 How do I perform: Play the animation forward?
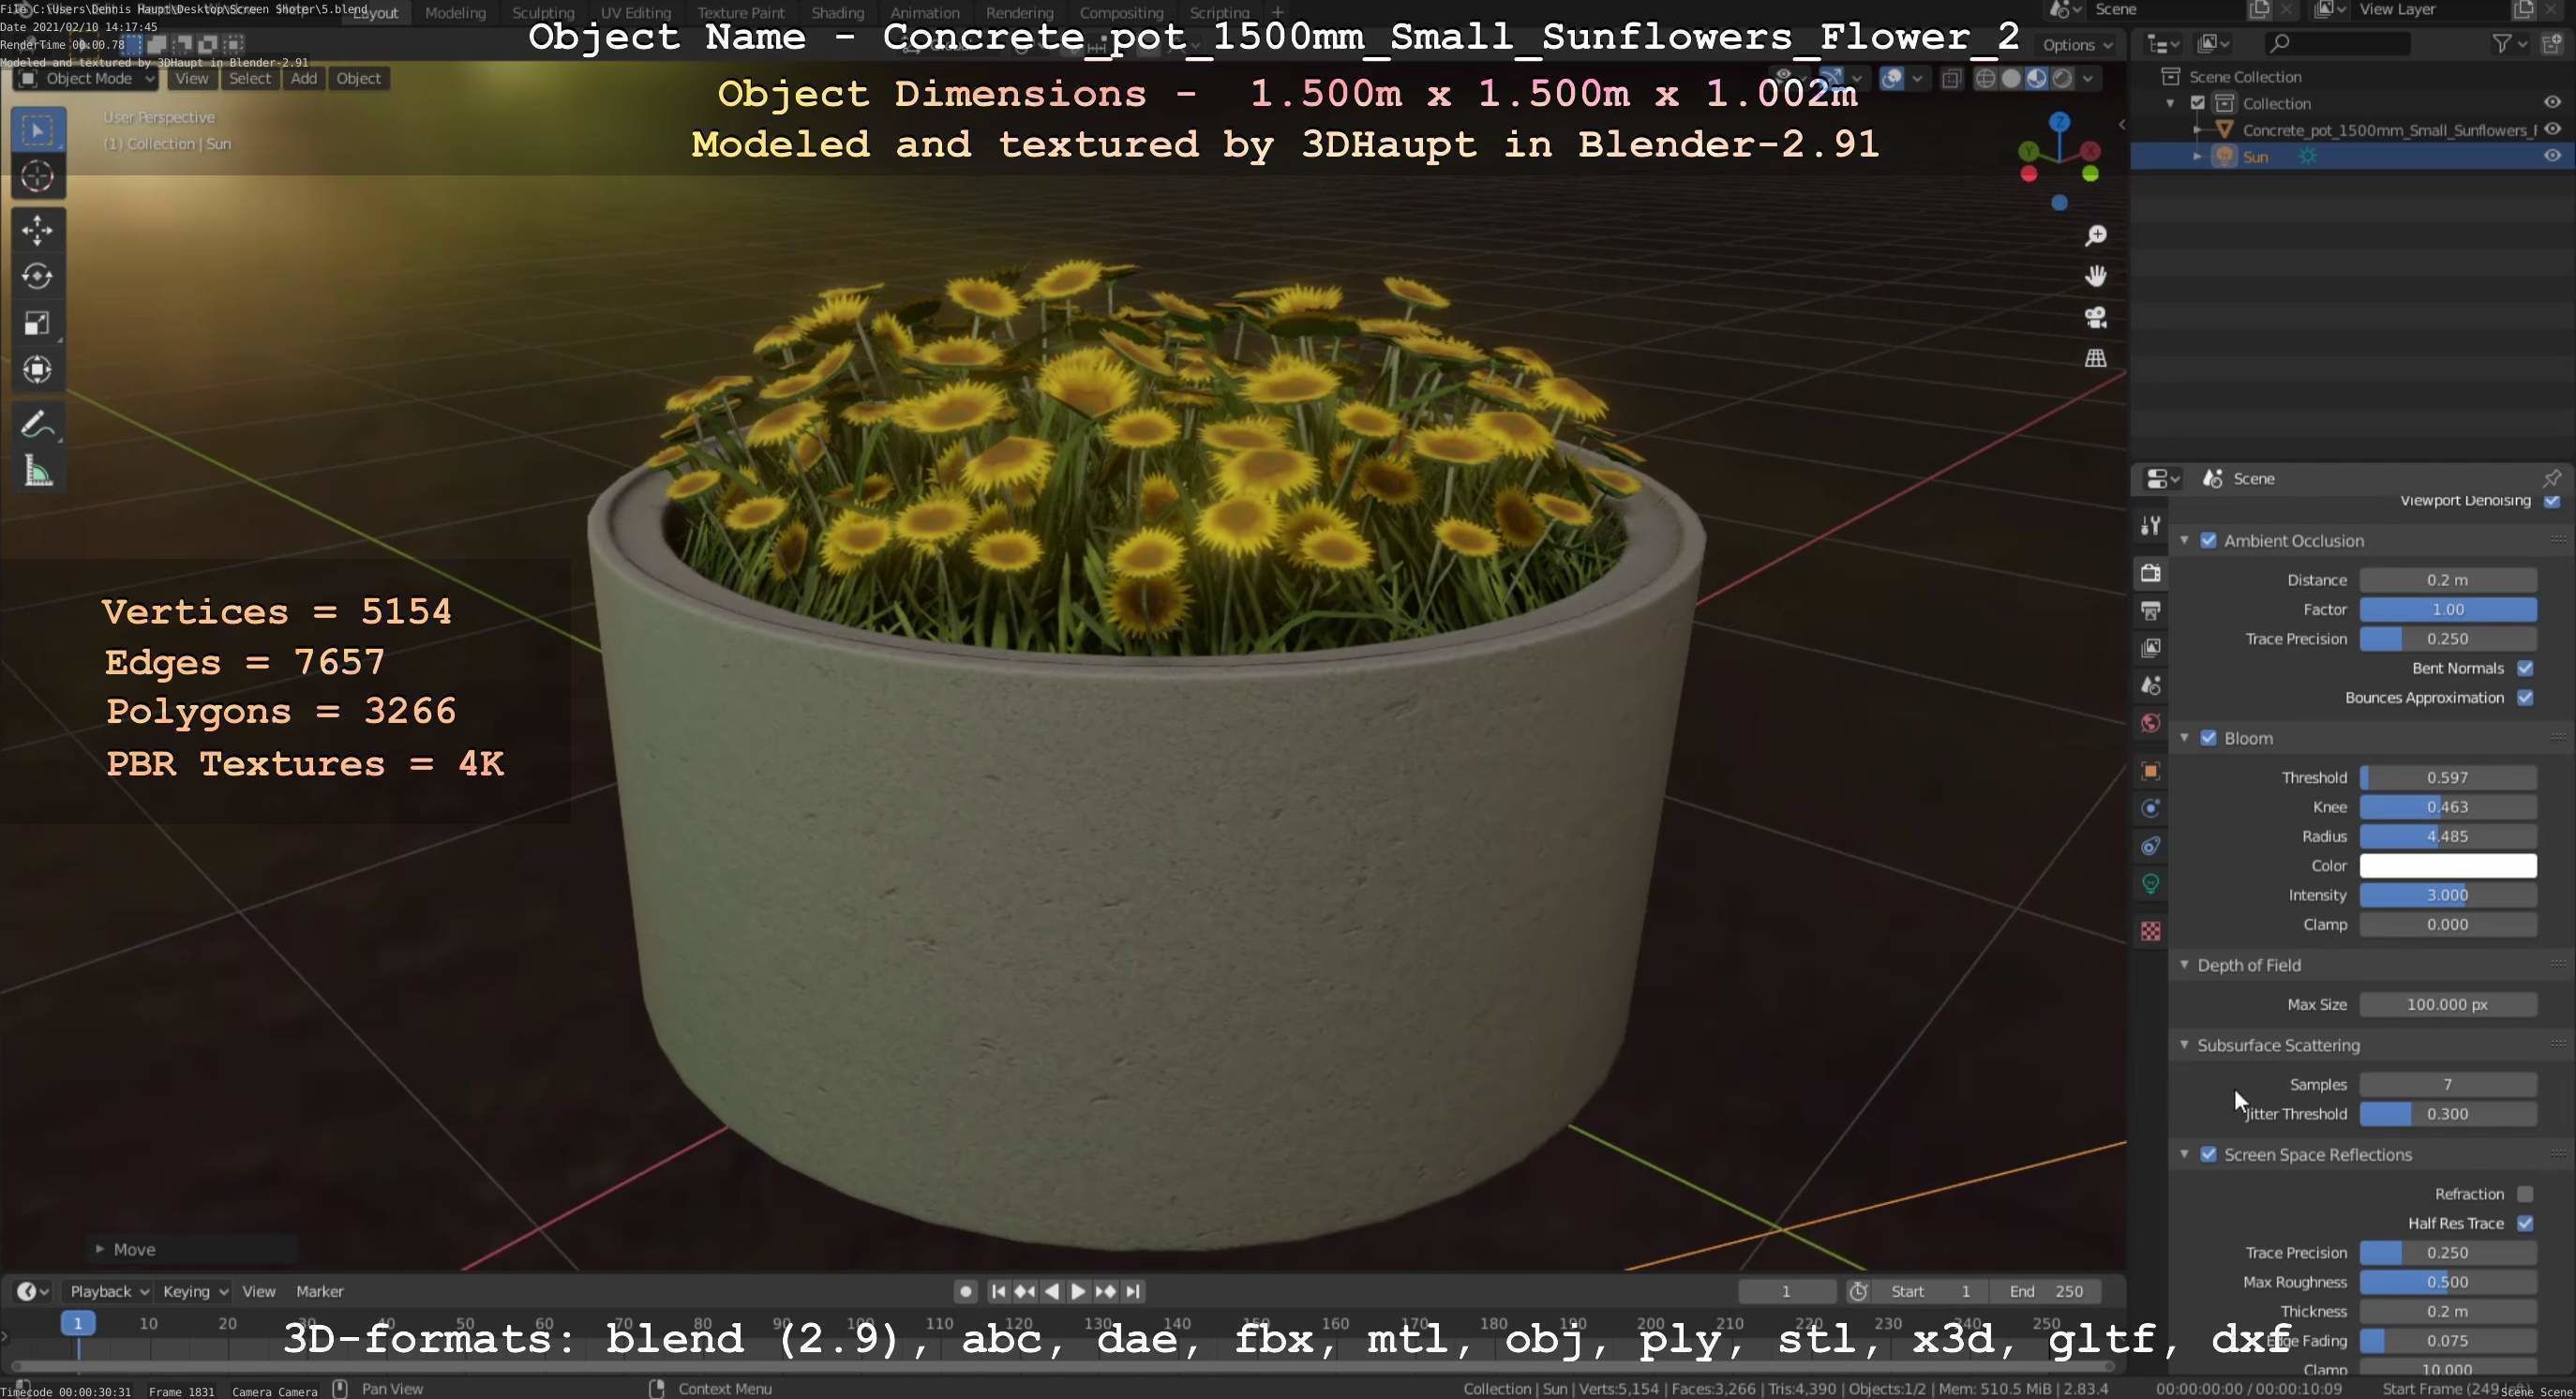point(1078,1291)
